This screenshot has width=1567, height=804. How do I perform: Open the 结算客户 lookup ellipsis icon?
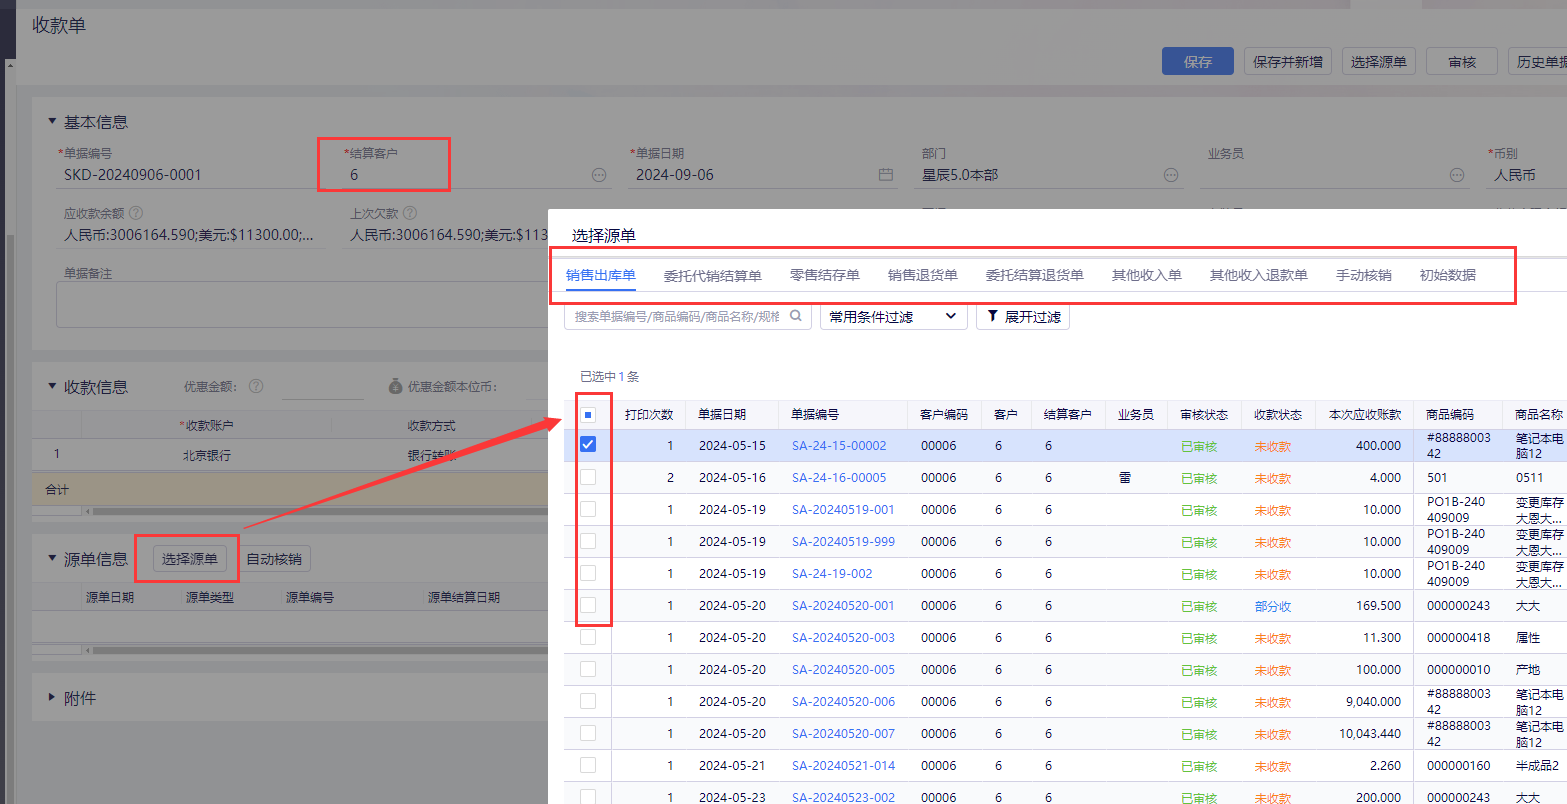[599, 175]
